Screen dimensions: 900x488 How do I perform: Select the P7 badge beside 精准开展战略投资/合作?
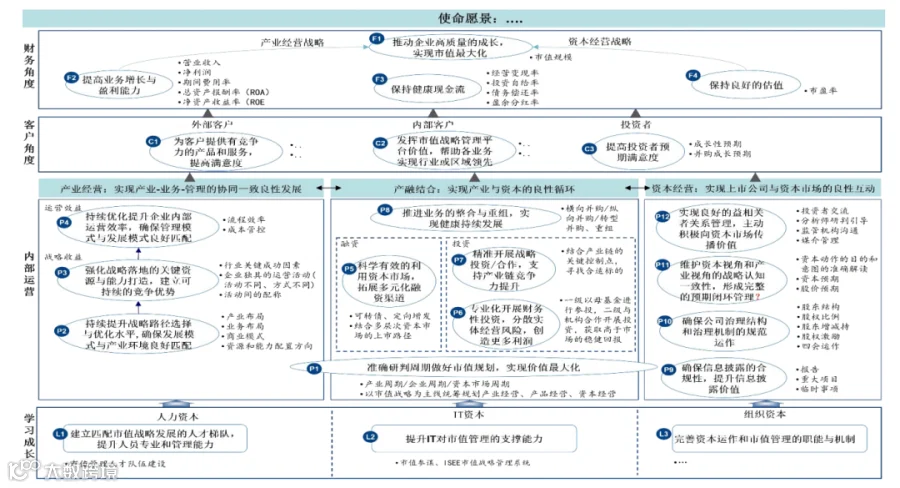[459, 260]
